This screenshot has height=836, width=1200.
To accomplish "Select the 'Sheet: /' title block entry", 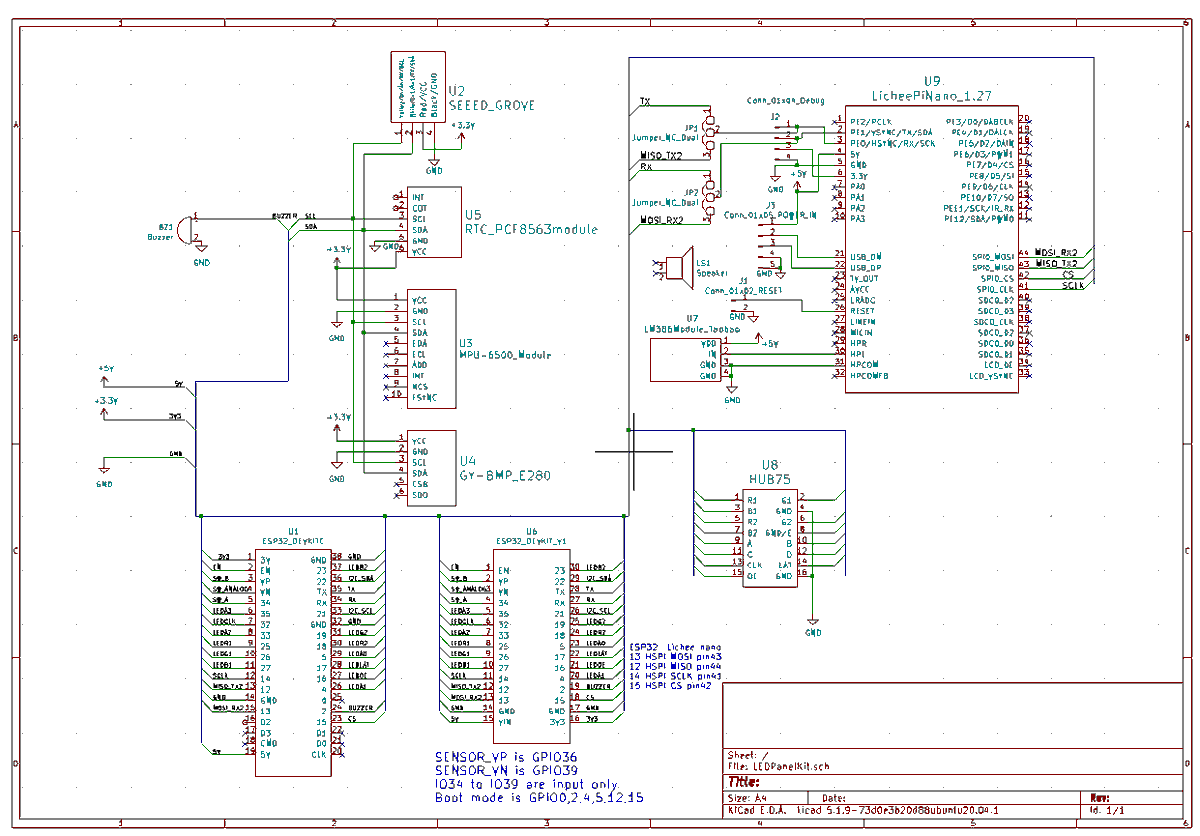I will (x=748, y=755).
